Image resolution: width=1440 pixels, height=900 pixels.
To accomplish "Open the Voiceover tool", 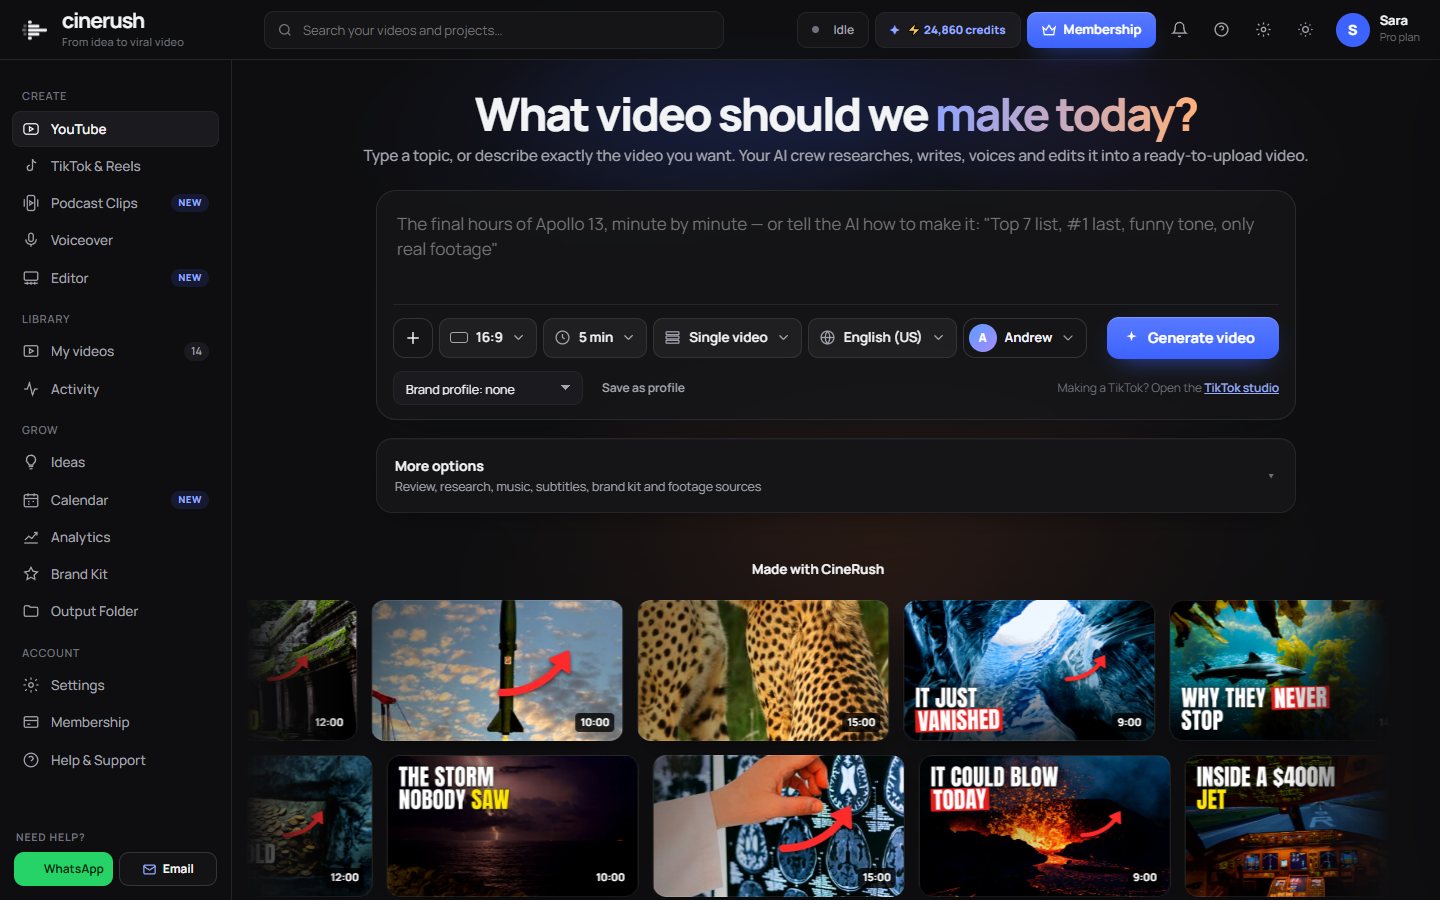I will tap(115, 240).
